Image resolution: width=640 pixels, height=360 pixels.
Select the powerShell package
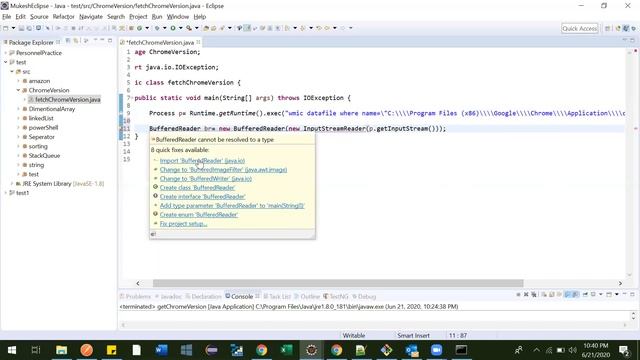pyautogui.click(x=43, y=128)
